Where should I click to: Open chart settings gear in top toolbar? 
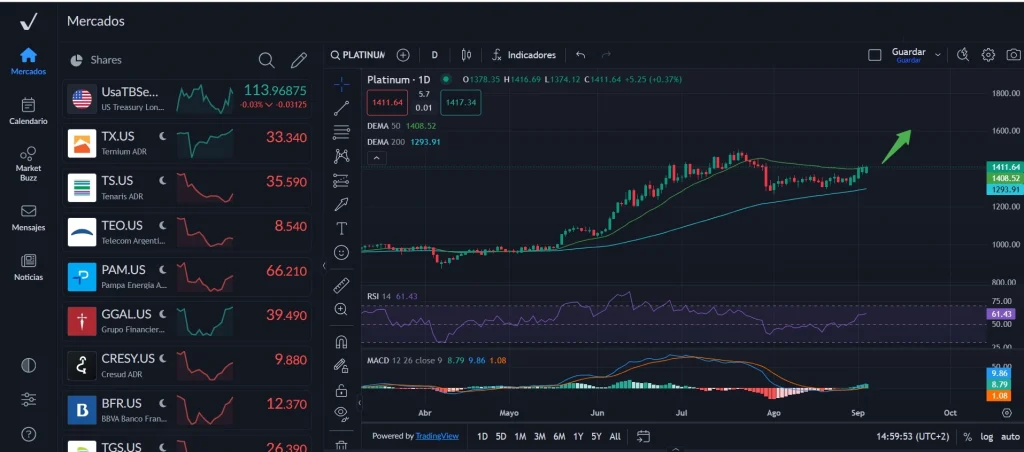pyautogui.click(x=988, y=55)
